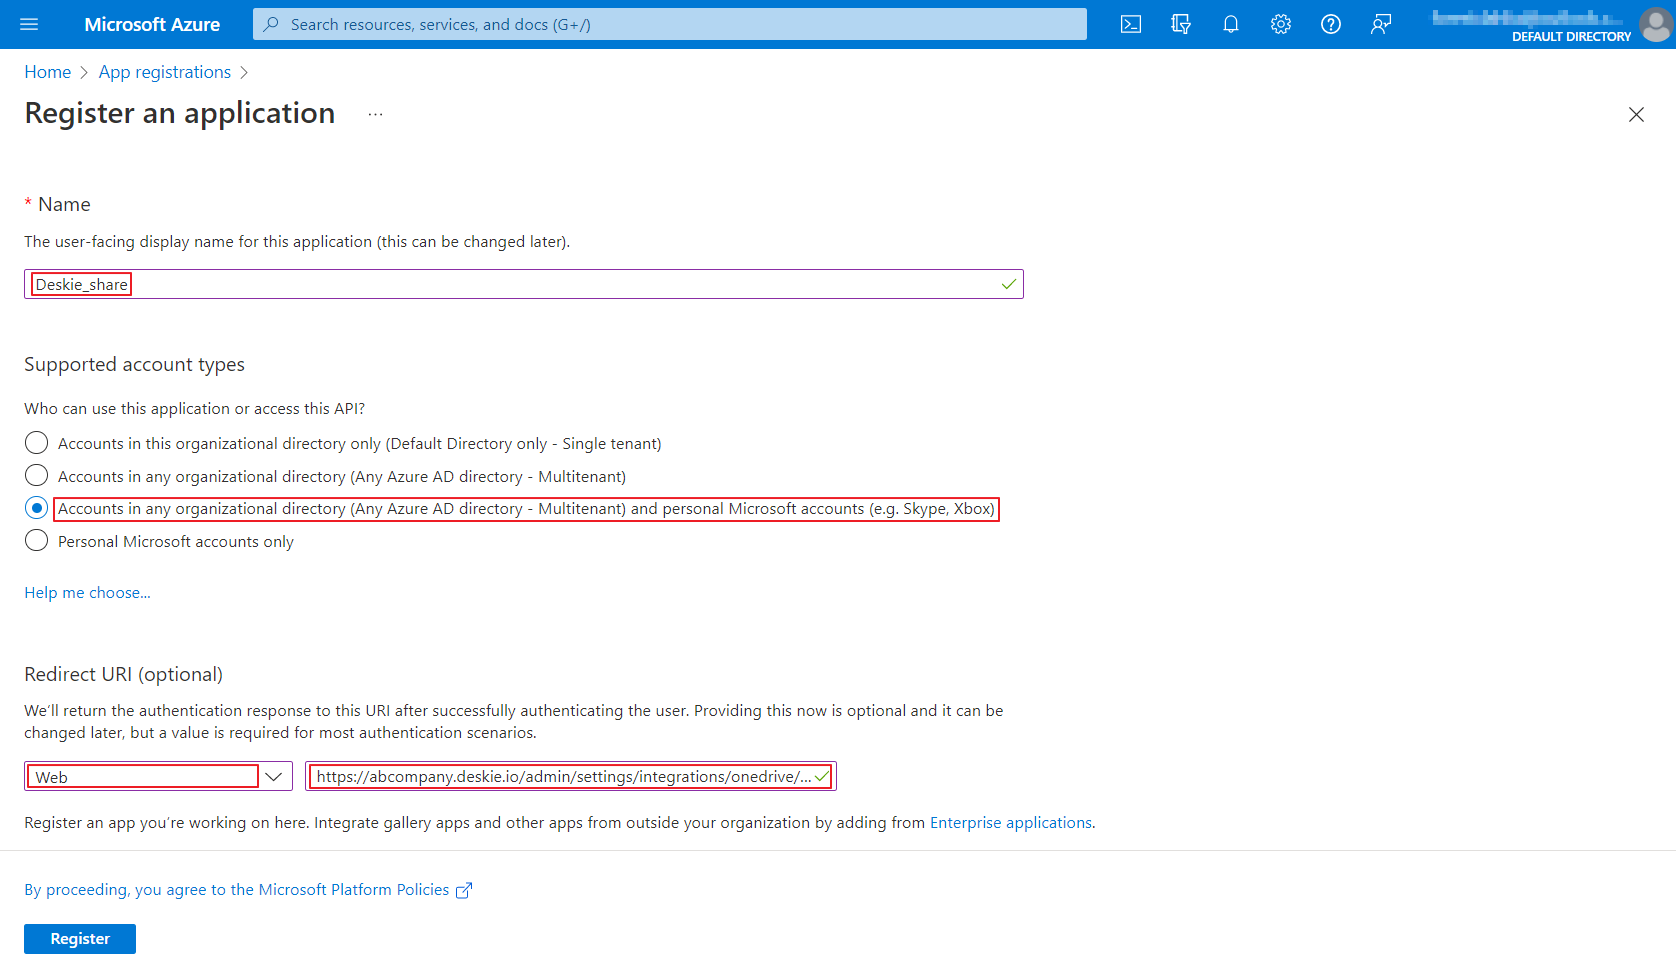Click the DEFAULT DIRECTORY account label
This screenshot has height=976, width=1676.
click(1571, 37)
